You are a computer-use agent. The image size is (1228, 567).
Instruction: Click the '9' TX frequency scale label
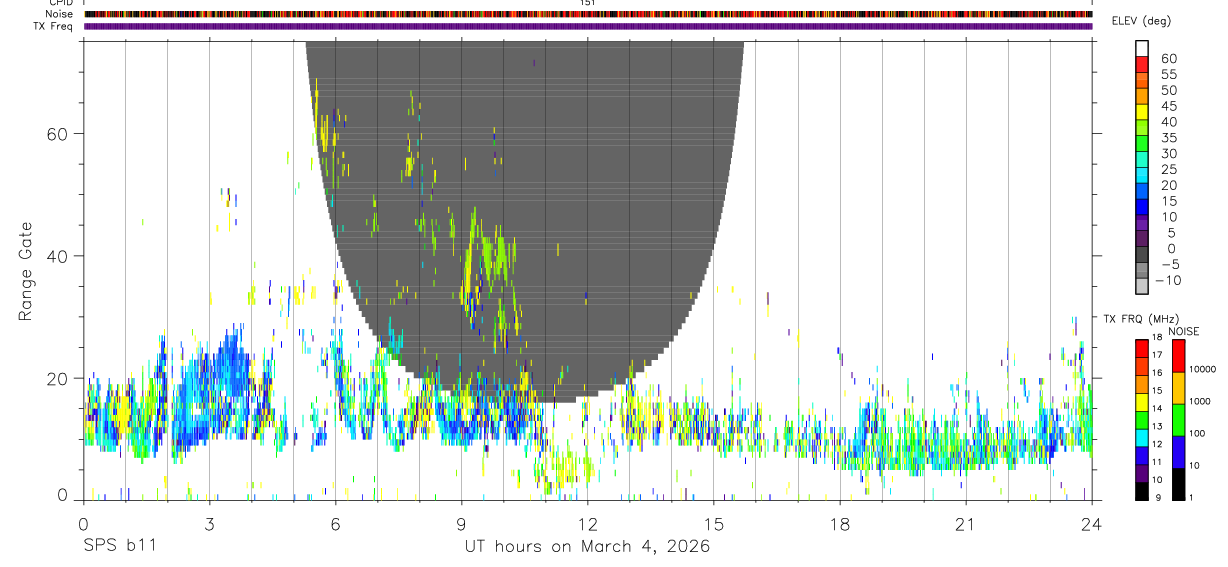click(x=1159, y=497)
